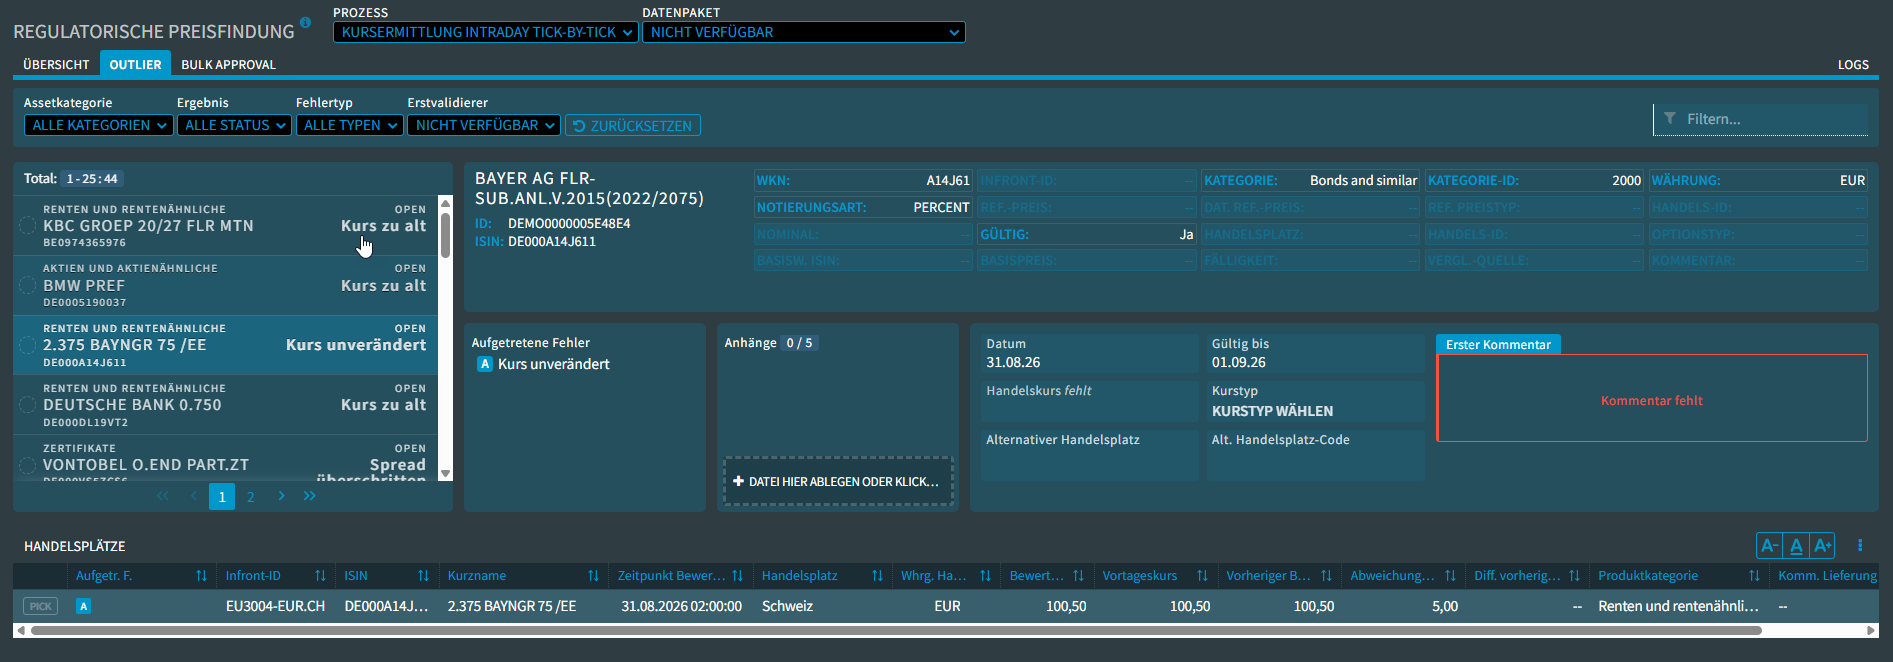The image size is (1893, 662).
Task: Sort the Infront-ID column
Action: pos(320,576)
